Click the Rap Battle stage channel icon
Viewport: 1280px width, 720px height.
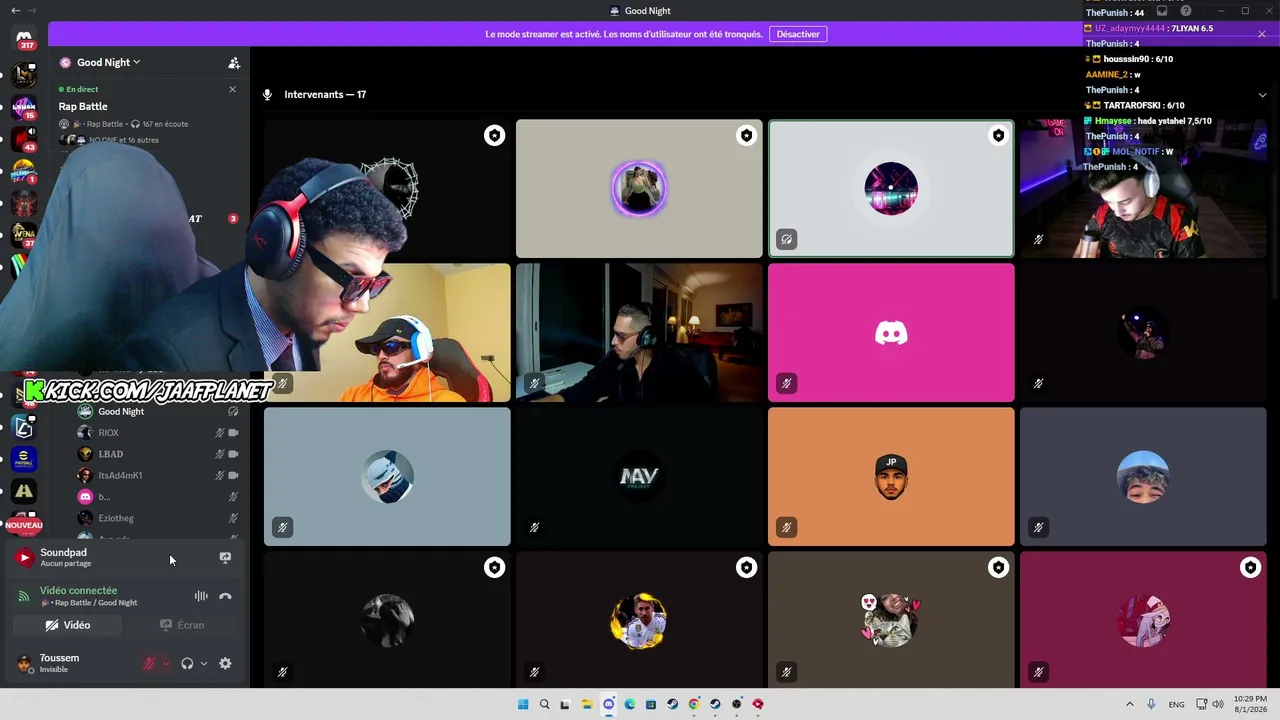point(65,124)
